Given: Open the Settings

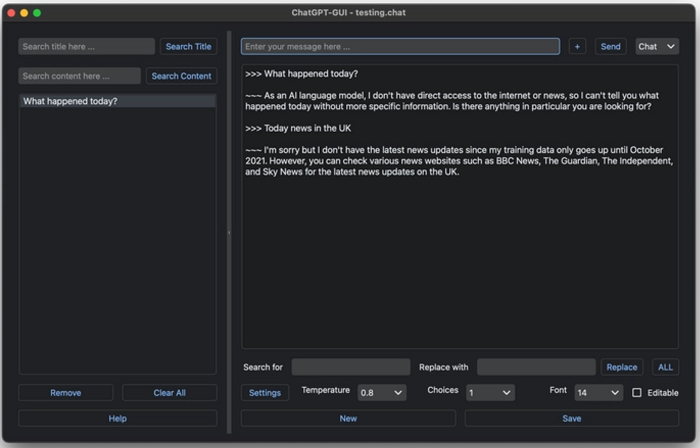Looking at the screenshot, I should click(x=265, y=393).
